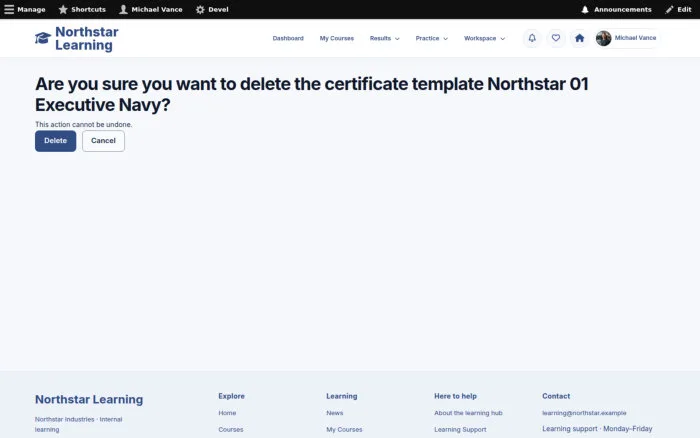
Task: Click the Explore footer heading
Action: (231, 396)
